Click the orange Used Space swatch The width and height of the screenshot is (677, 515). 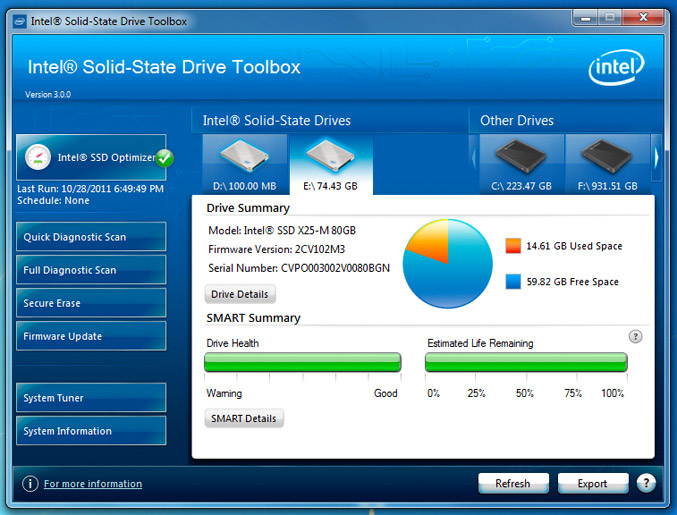[513, 246]
